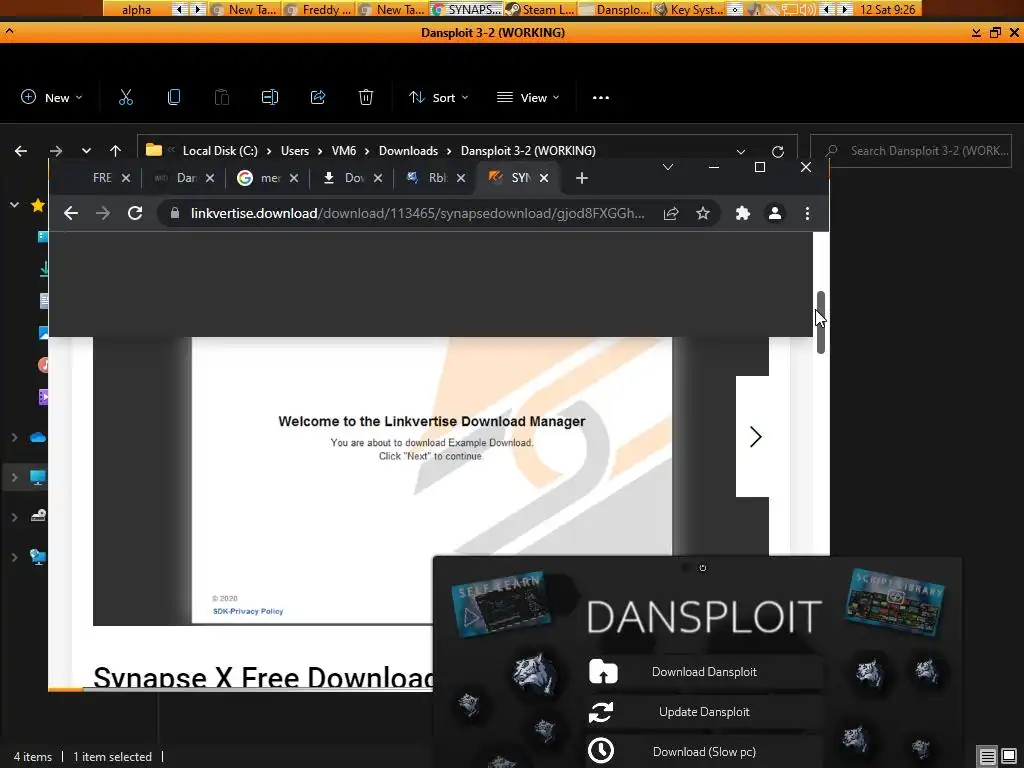Click the Copy icon in Explorer toolbar
This screenshot has width=1024, height=768.
click(174, 97)
